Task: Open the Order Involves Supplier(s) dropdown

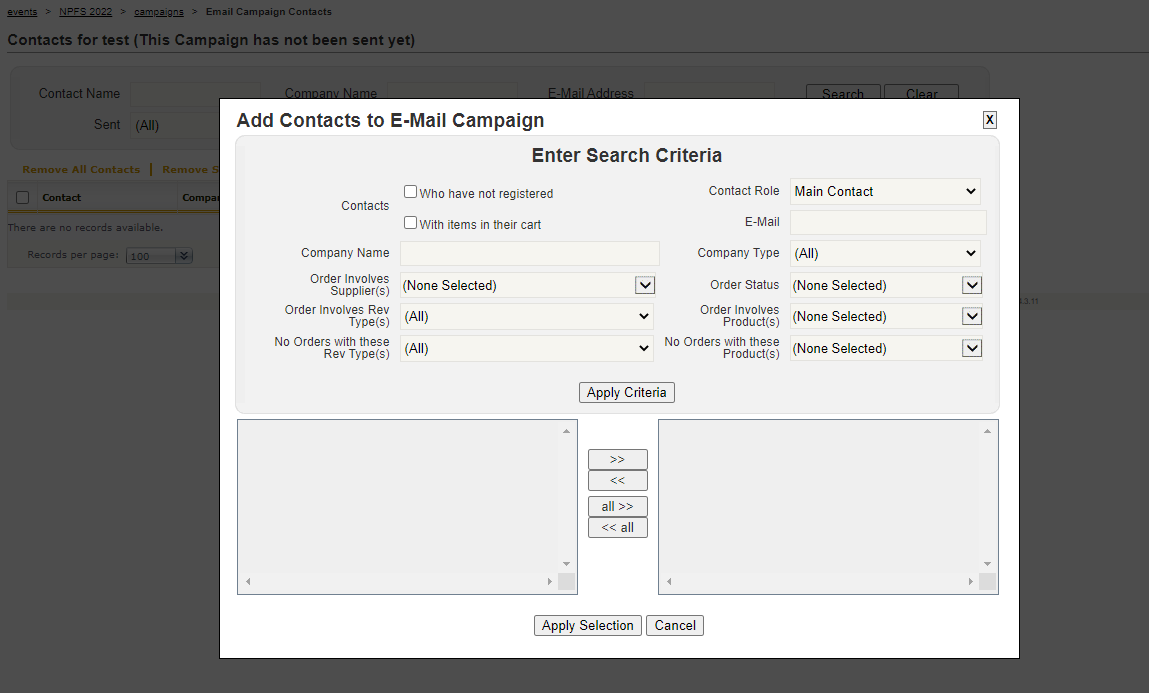Action: click(645, 285)
